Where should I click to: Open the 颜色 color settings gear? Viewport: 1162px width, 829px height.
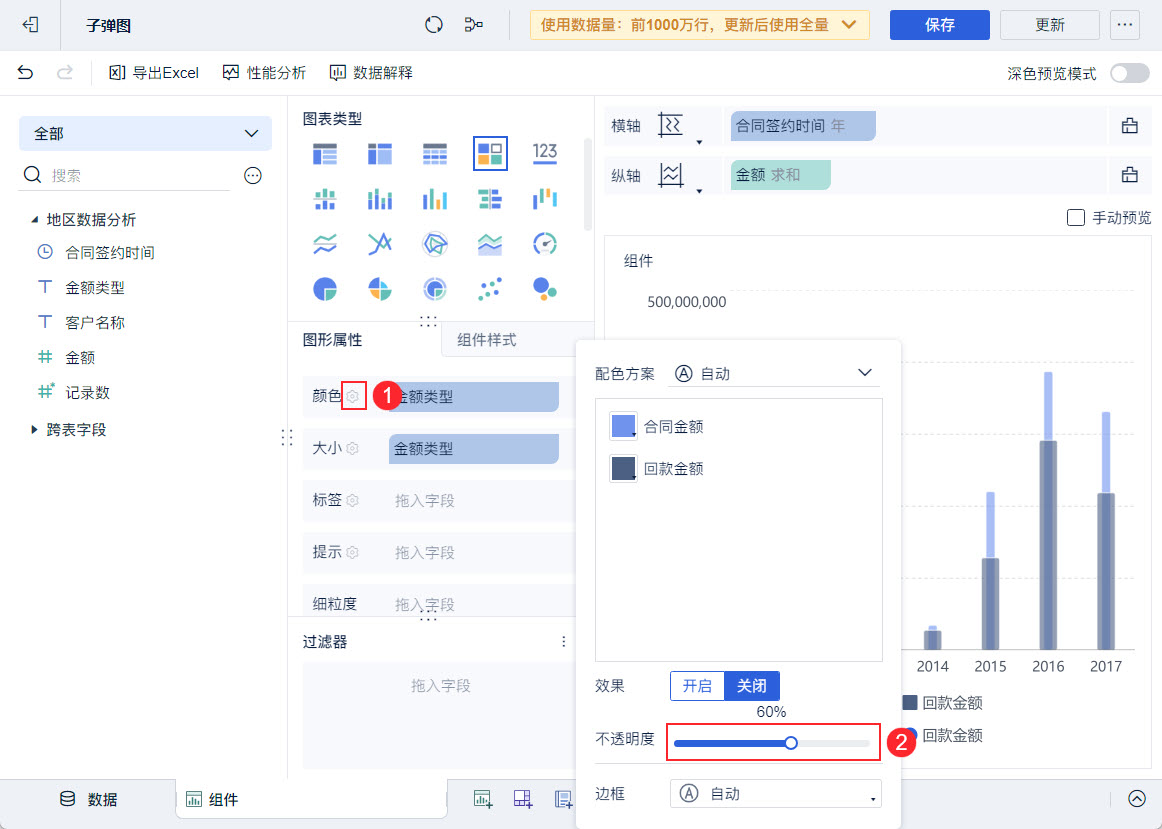pyautogui.click(x=353, y=396)
